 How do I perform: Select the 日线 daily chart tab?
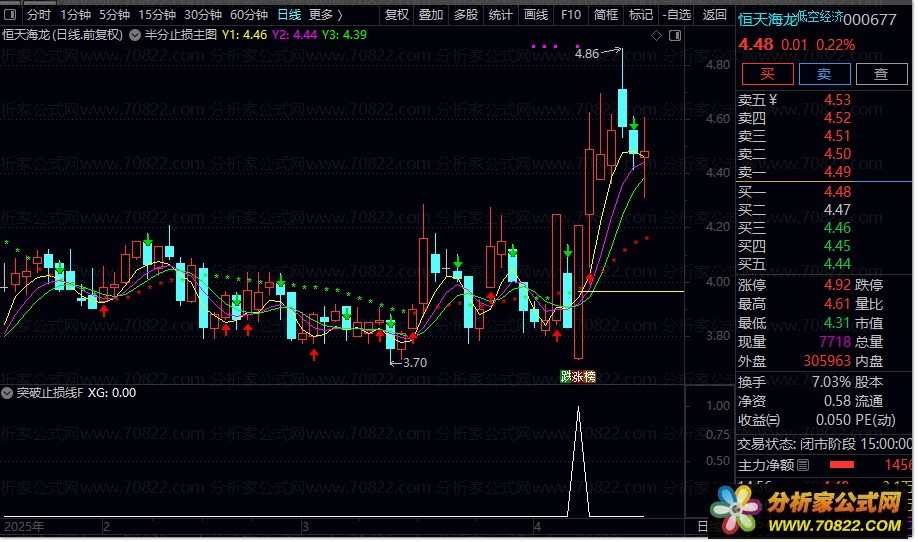(289, 15)
